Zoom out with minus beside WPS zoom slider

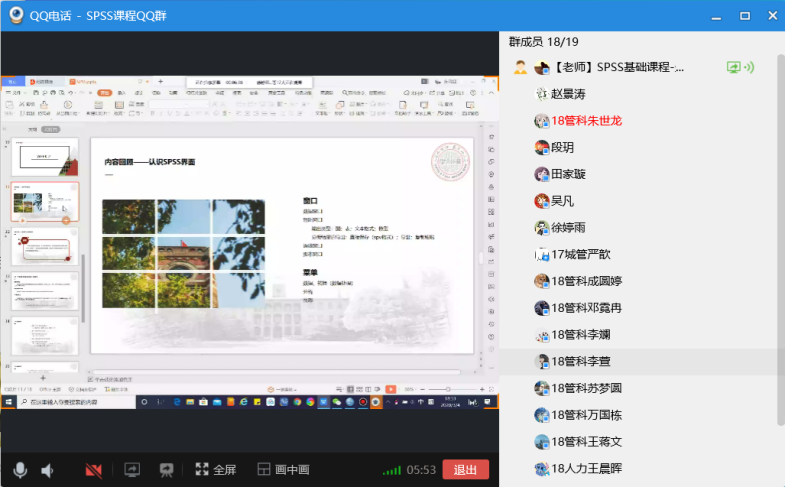pyautogui.click(x=423, y=389)
